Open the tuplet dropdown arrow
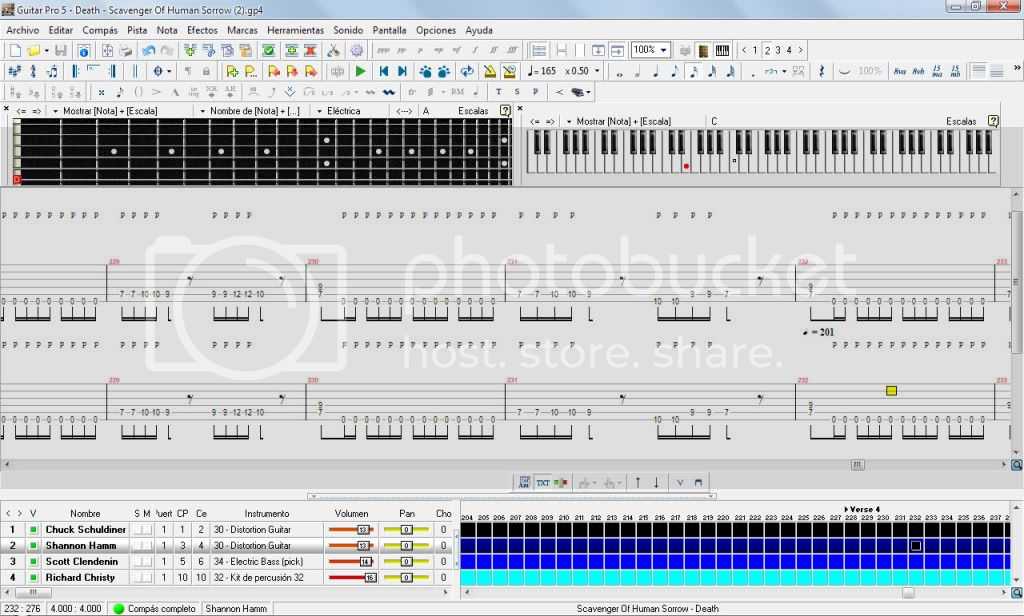 pos(784,71)
